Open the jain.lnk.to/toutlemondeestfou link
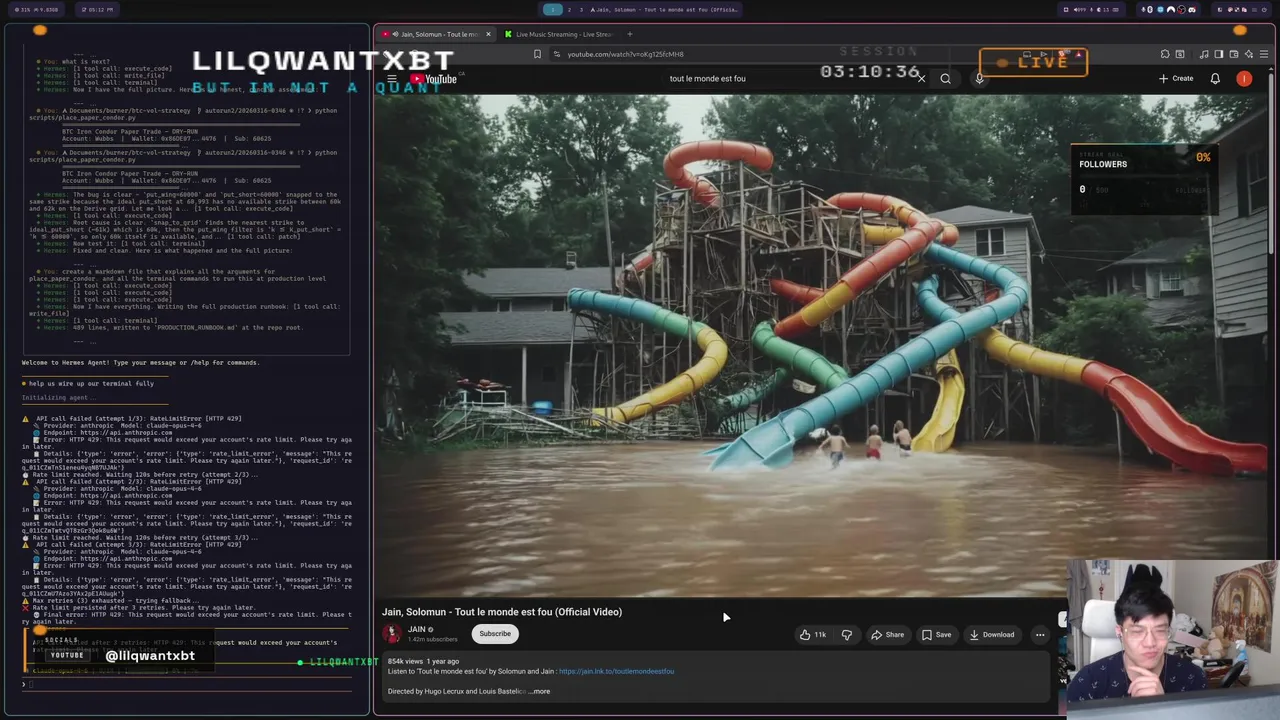The image size is (1280, 720). 616,671
